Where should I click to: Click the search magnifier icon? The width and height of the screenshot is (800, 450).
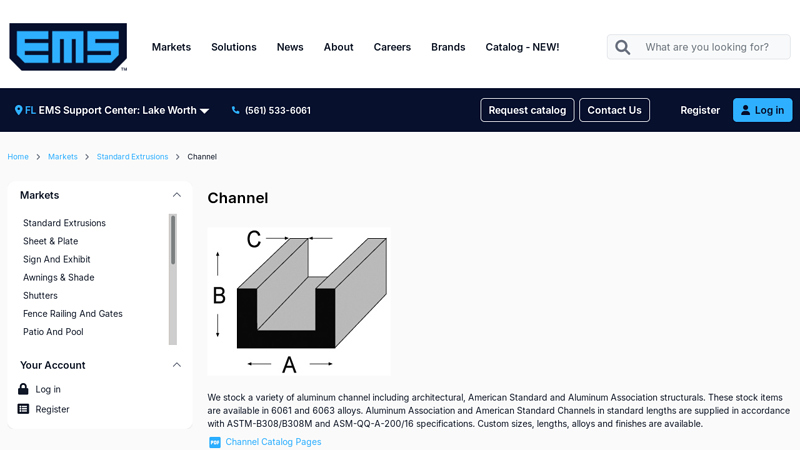coord(622,47)
